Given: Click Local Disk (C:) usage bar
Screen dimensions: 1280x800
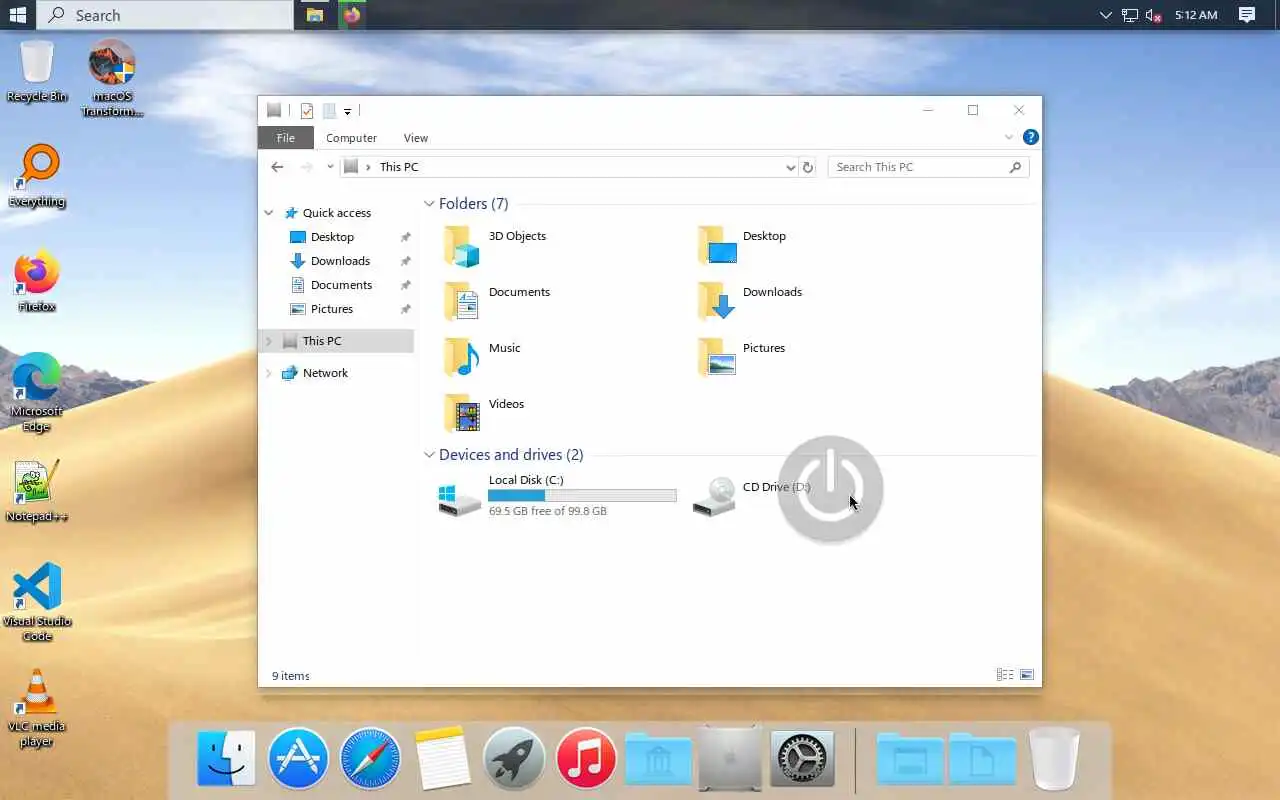Looking at the screenshot, I should (x=582, y=496).
